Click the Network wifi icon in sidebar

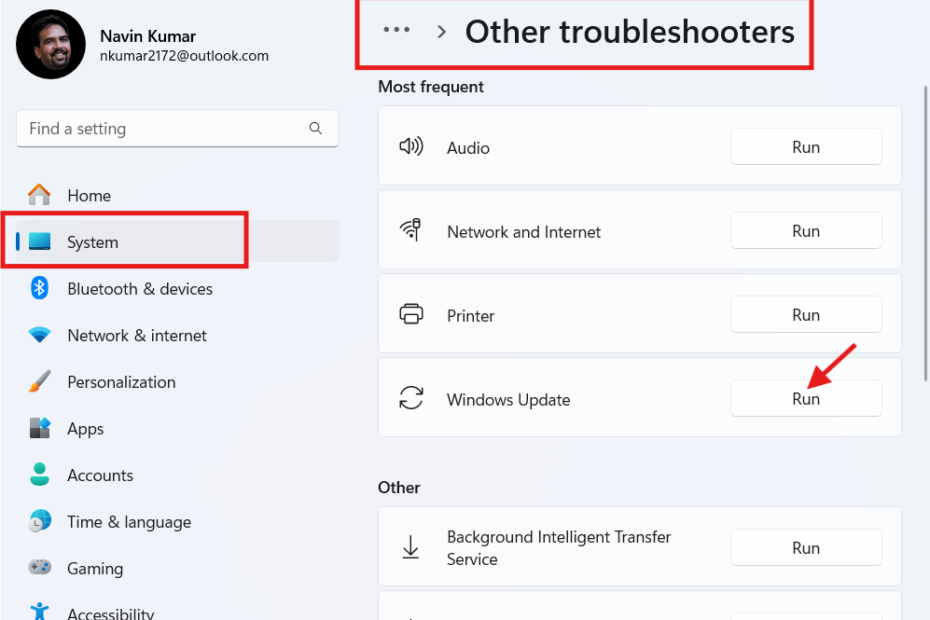coord(39,335)
